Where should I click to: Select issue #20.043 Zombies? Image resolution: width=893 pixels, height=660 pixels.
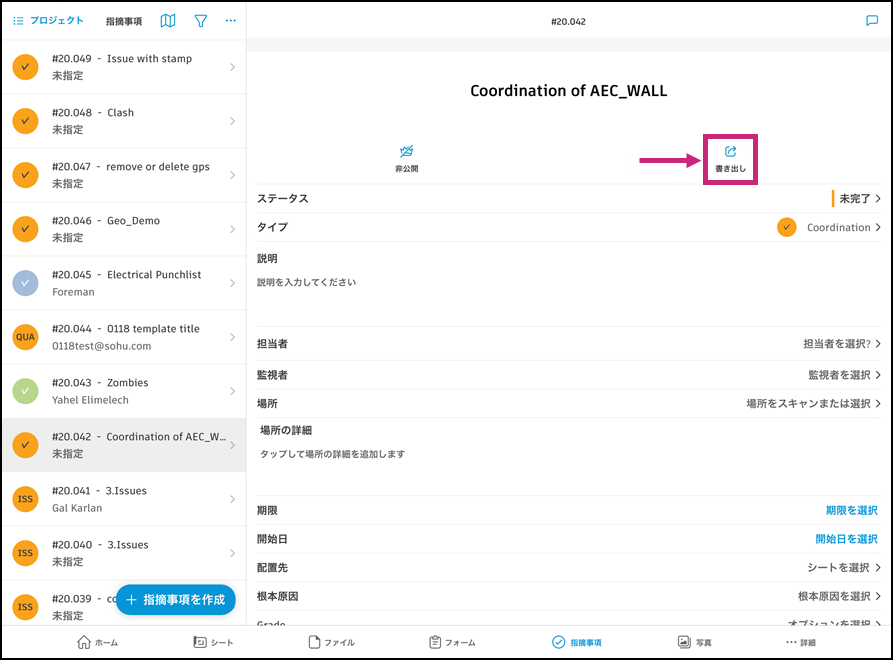(x=124, y=391)
